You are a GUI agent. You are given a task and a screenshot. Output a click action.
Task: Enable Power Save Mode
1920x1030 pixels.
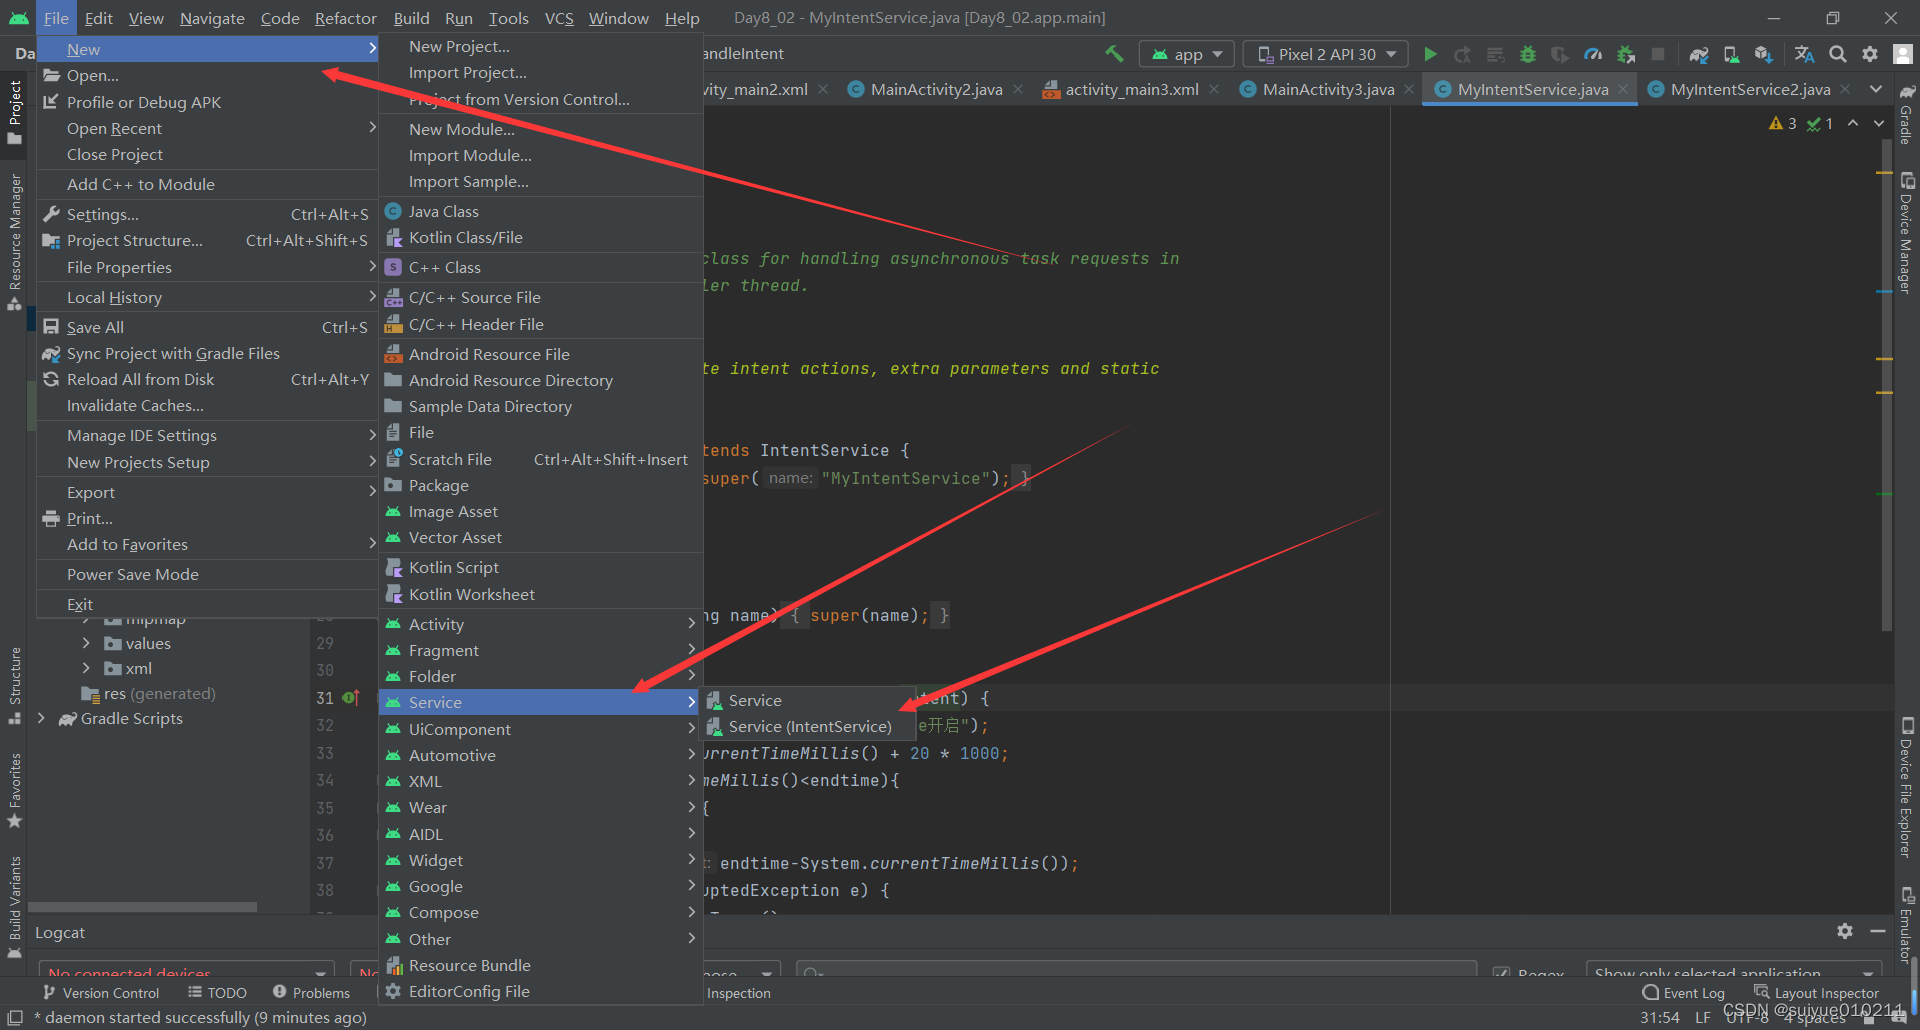[x=131, y=574]
